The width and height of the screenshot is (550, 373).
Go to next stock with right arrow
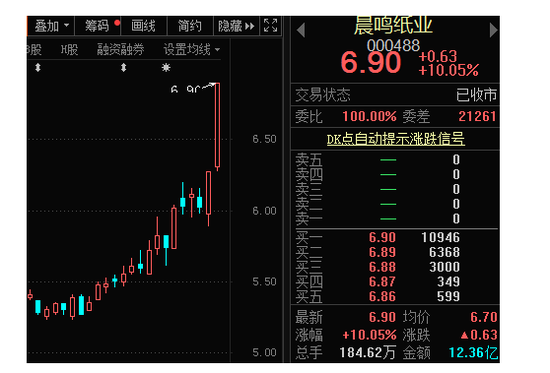click(x=493, y=30)
